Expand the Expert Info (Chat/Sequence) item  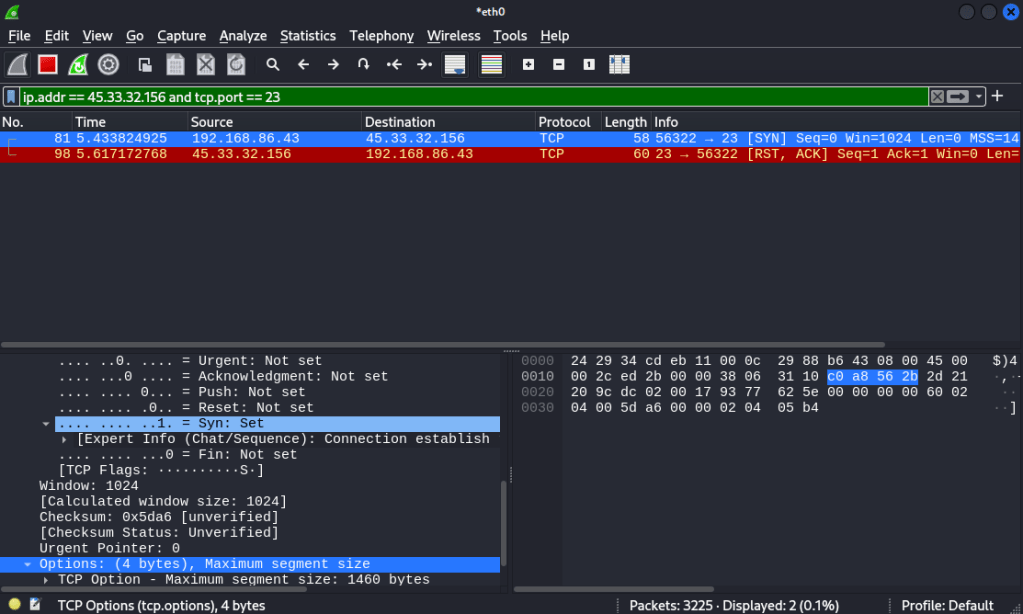(x=65, y=439)
